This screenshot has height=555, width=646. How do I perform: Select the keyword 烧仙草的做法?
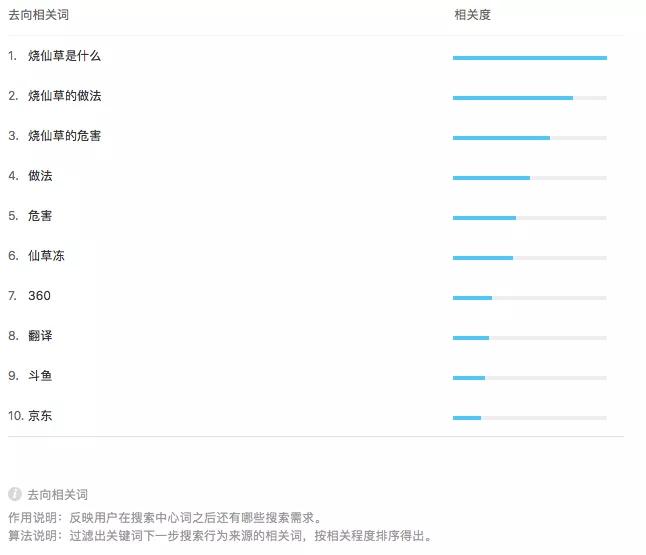pos(64,96)
